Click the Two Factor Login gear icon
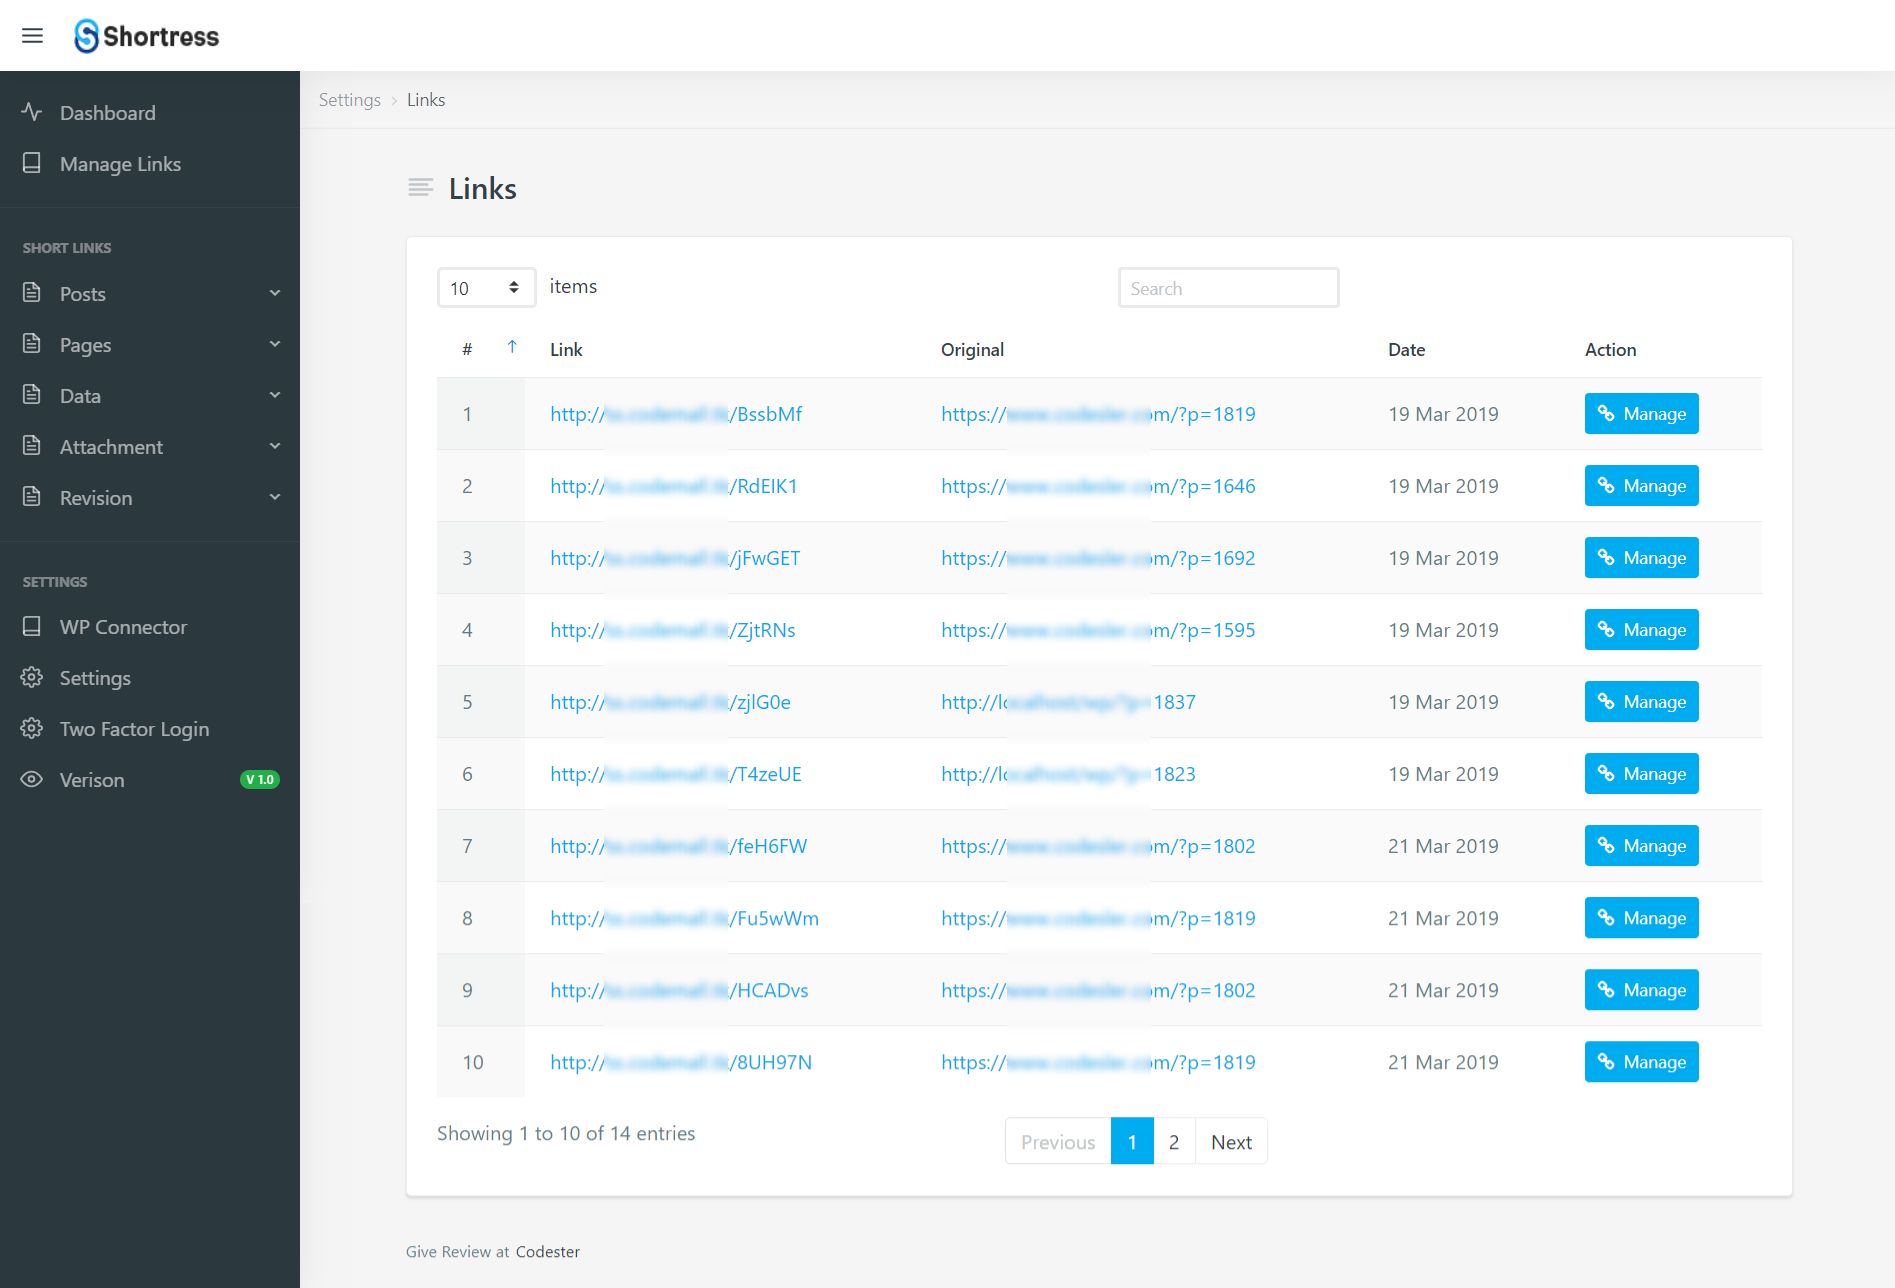This screenshot has width=1895, height=1288. point(32,729)
